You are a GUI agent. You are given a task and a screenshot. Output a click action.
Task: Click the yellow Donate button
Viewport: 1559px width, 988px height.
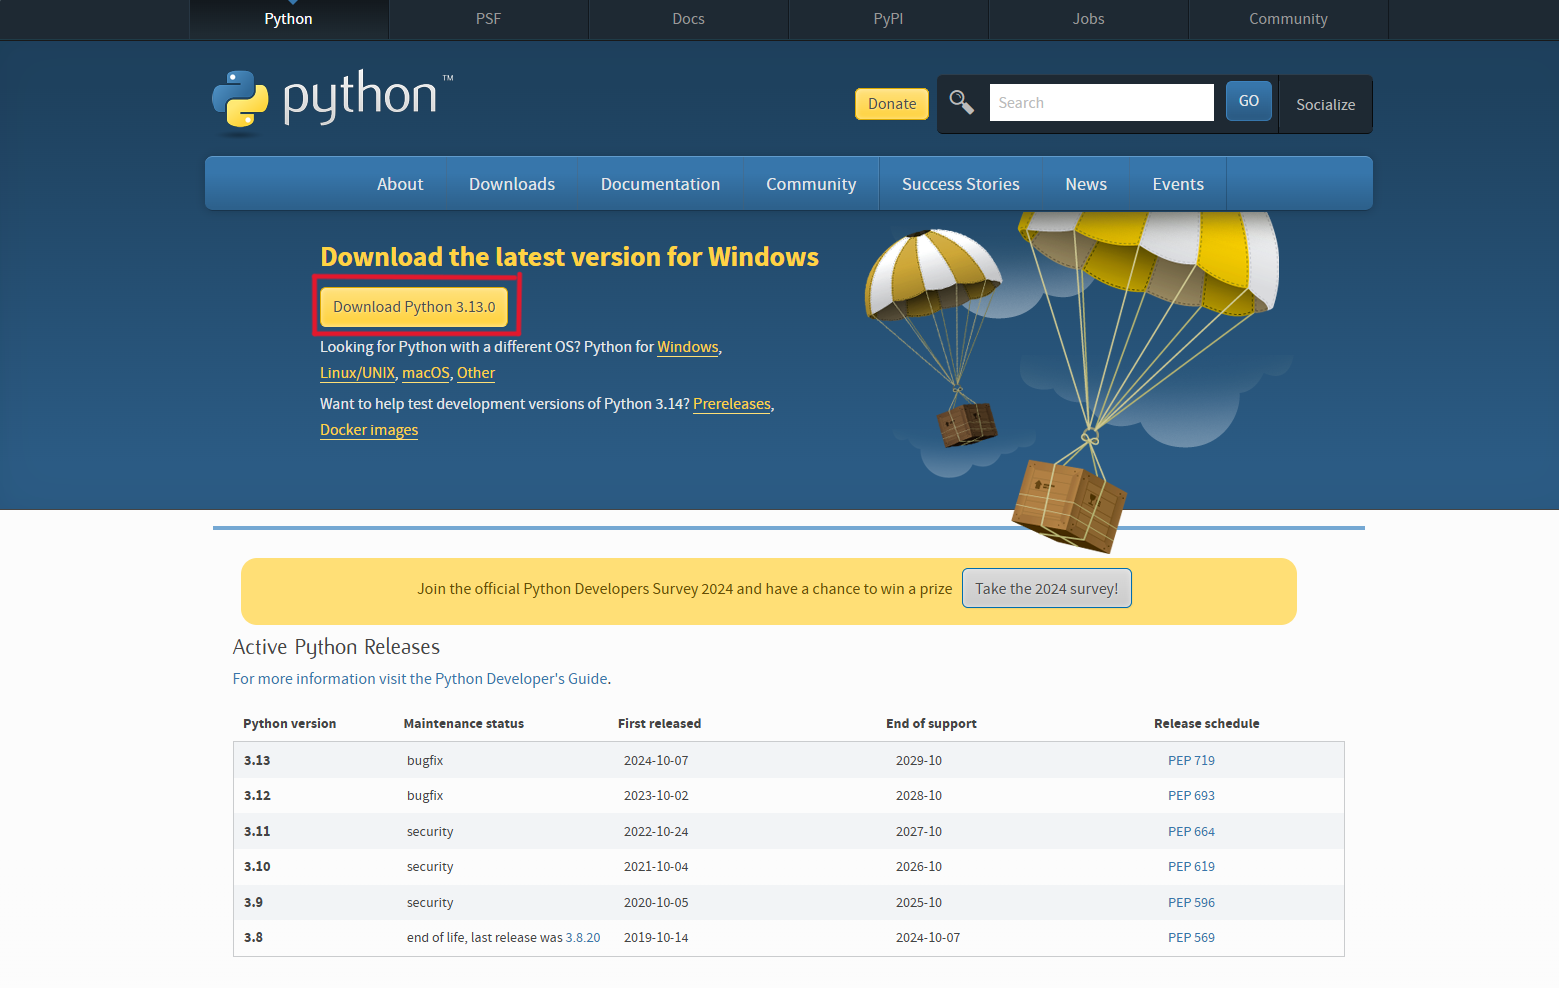[891, 104]
